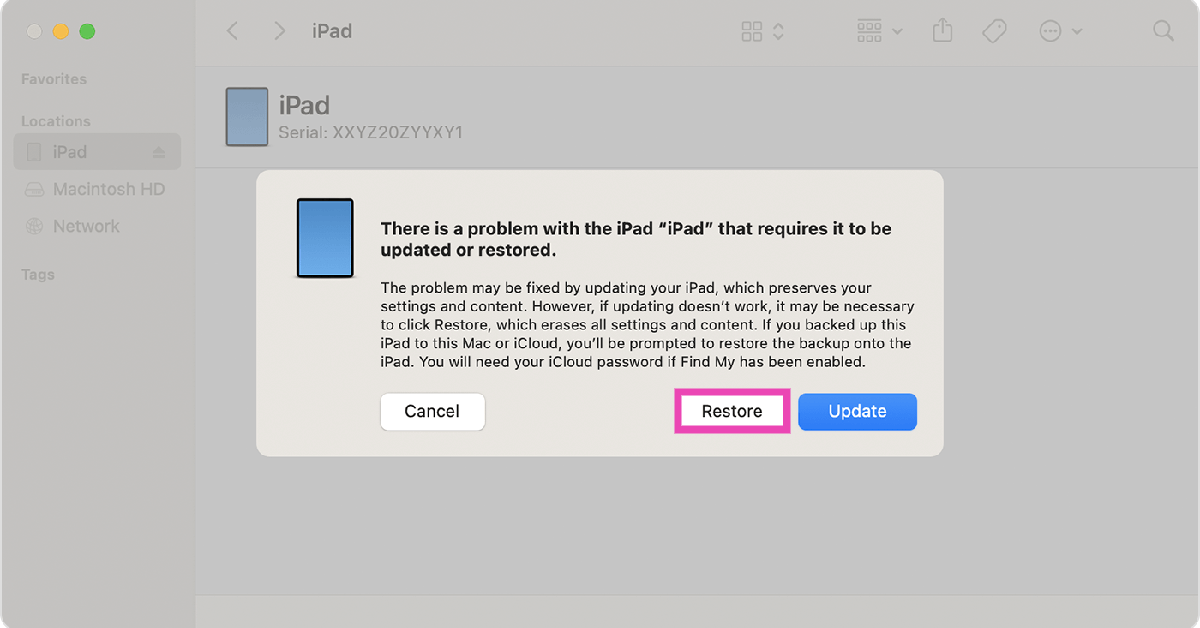Open Finder search with the magnifier icon
This screenshot has width=1200, height=628.
[1163, 31]
